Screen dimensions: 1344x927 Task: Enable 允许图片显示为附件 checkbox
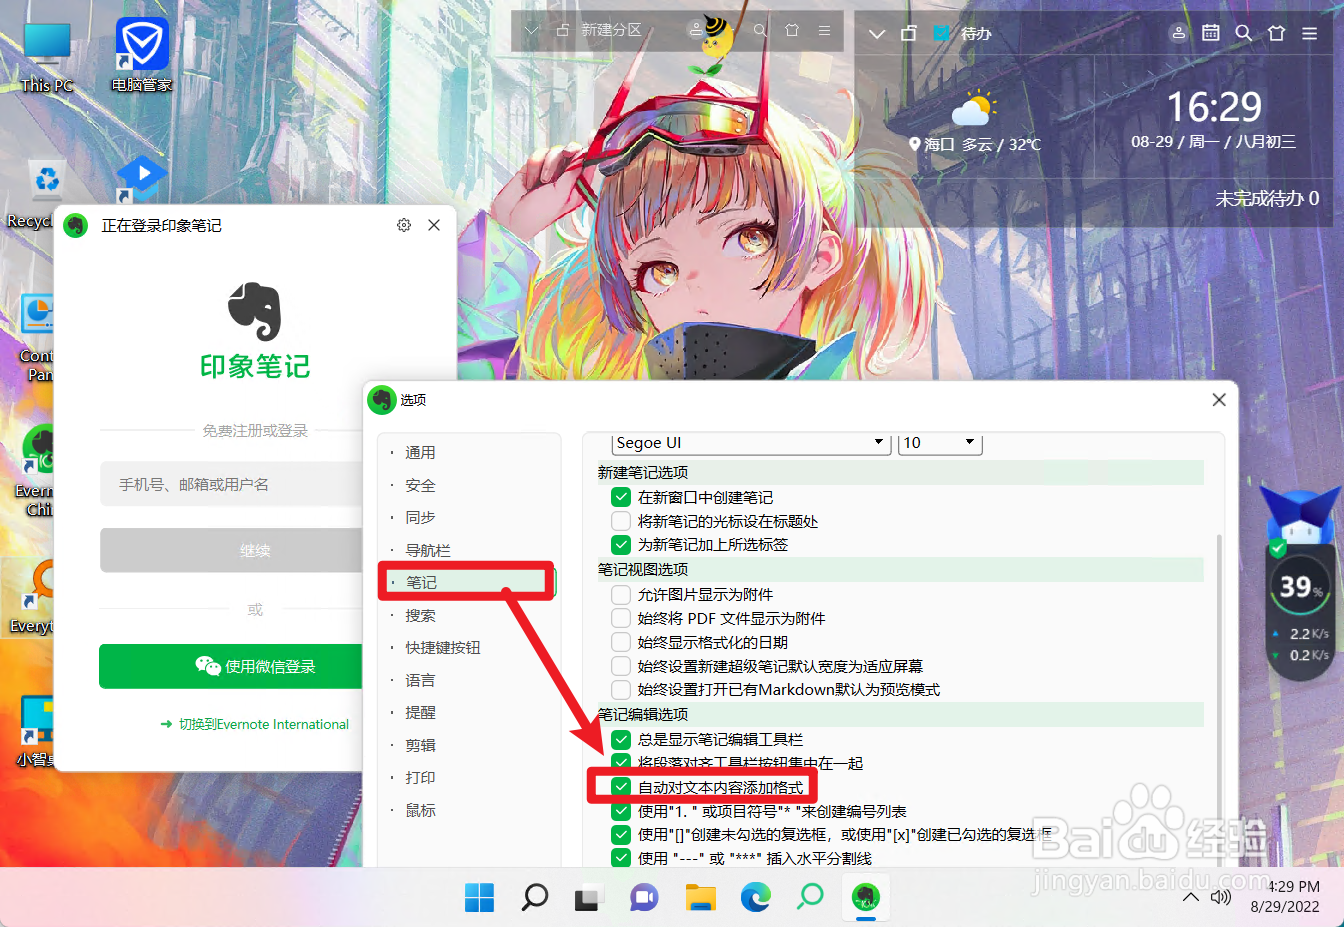[621, 594]
